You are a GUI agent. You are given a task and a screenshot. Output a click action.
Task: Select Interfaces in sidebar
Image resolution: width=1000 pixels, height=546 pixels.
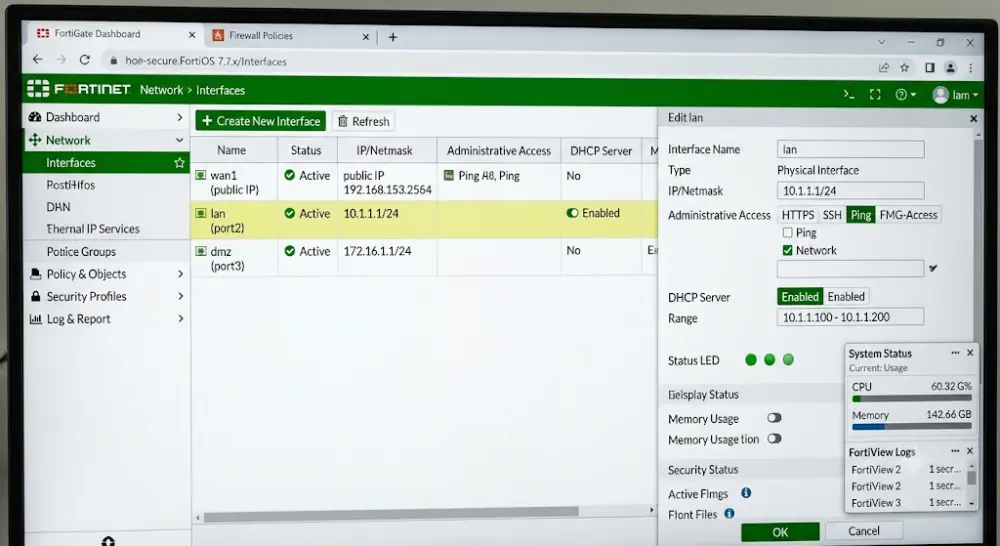click(x=106, y=163)
